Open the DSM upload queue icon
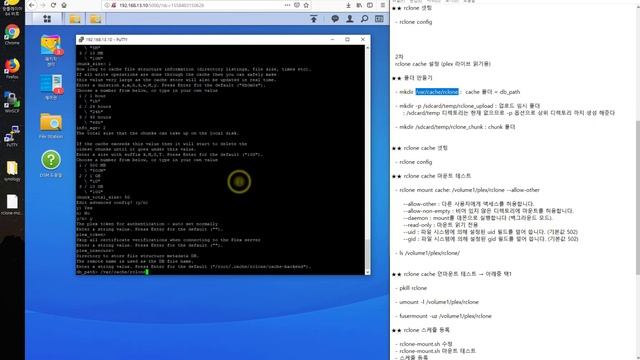 click(x=314, y=19)
